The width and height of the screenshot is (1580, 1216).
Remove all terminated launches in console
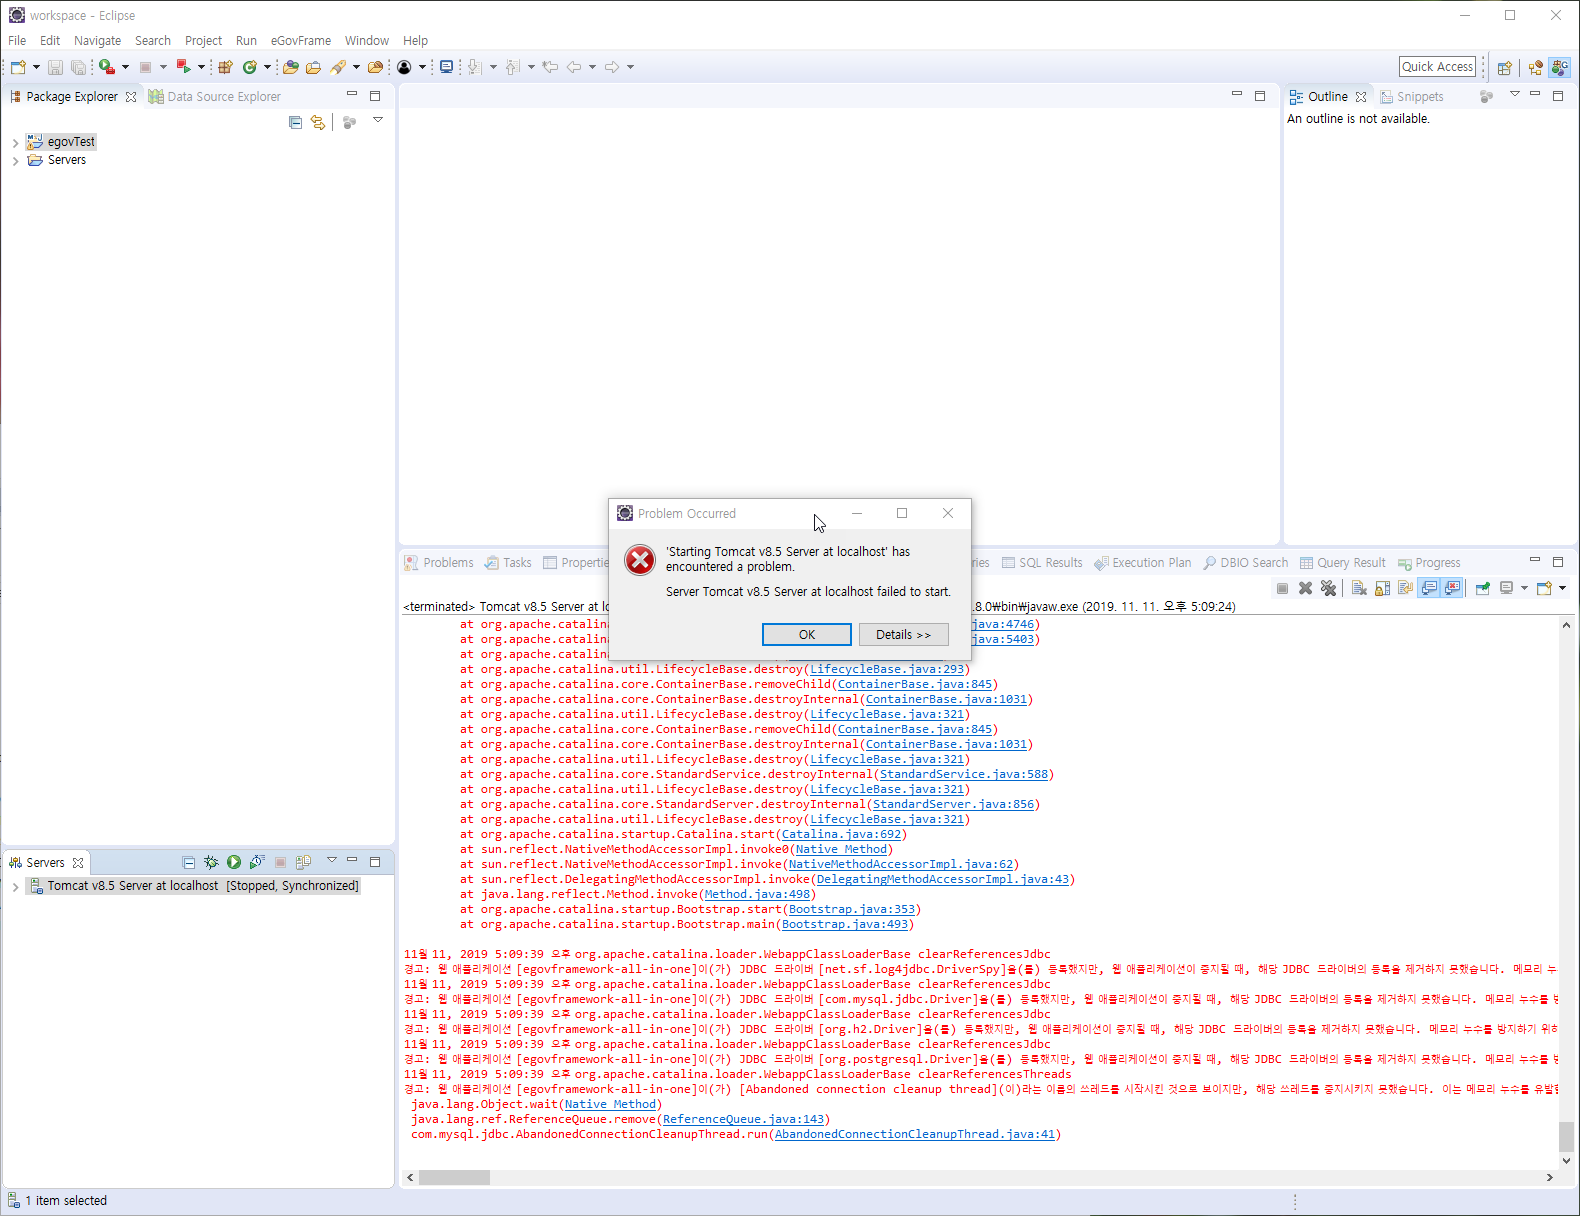pos(1328,588)
